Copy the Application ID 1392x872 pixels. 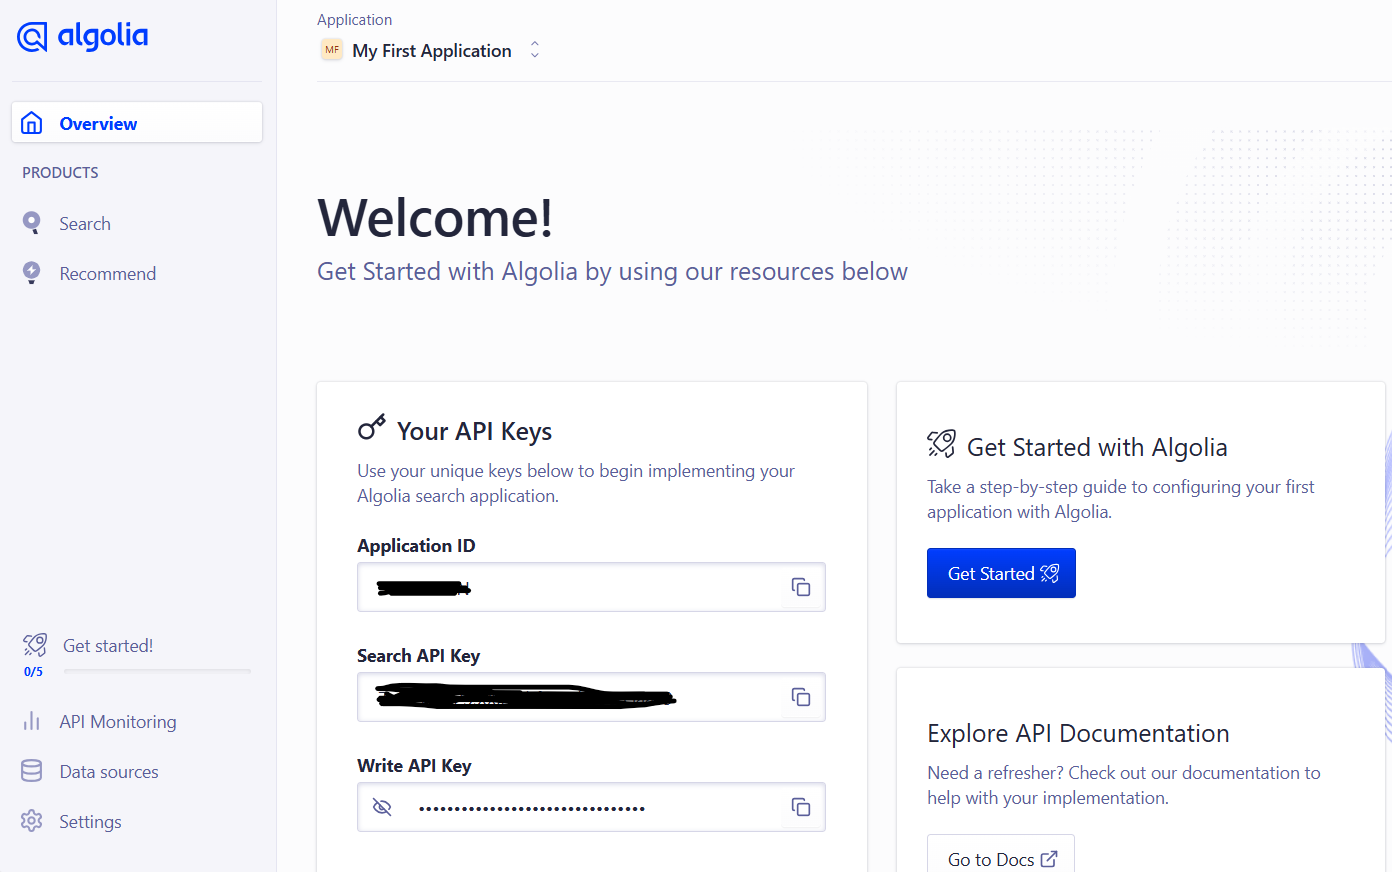(801, 587)
